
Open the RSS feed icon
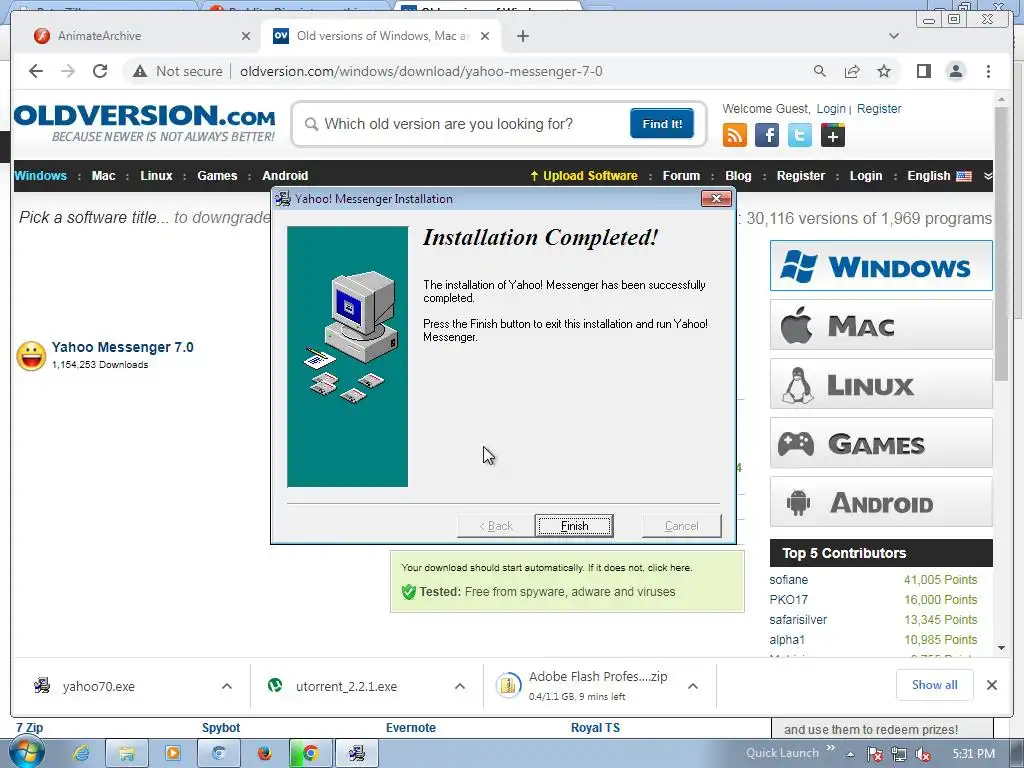tap(735, 135)
